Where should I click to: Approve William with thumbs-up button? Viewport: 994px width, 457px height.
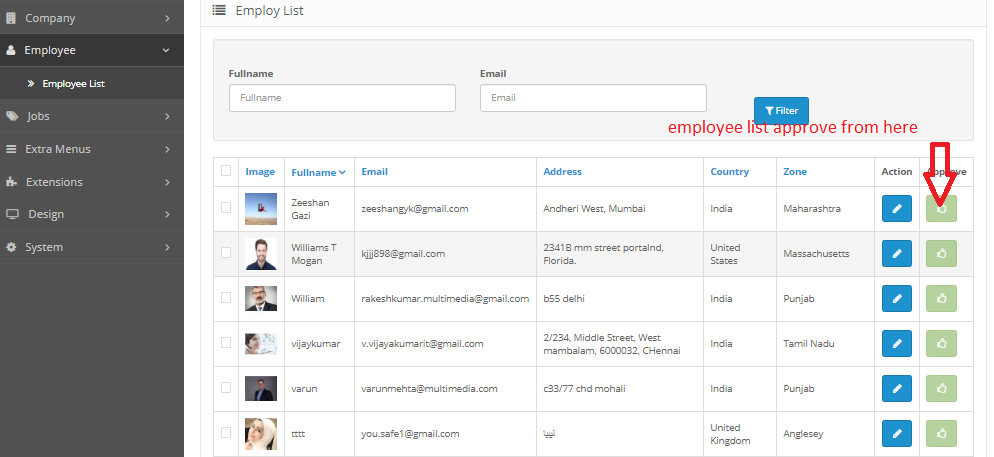[x=941, y=298]
